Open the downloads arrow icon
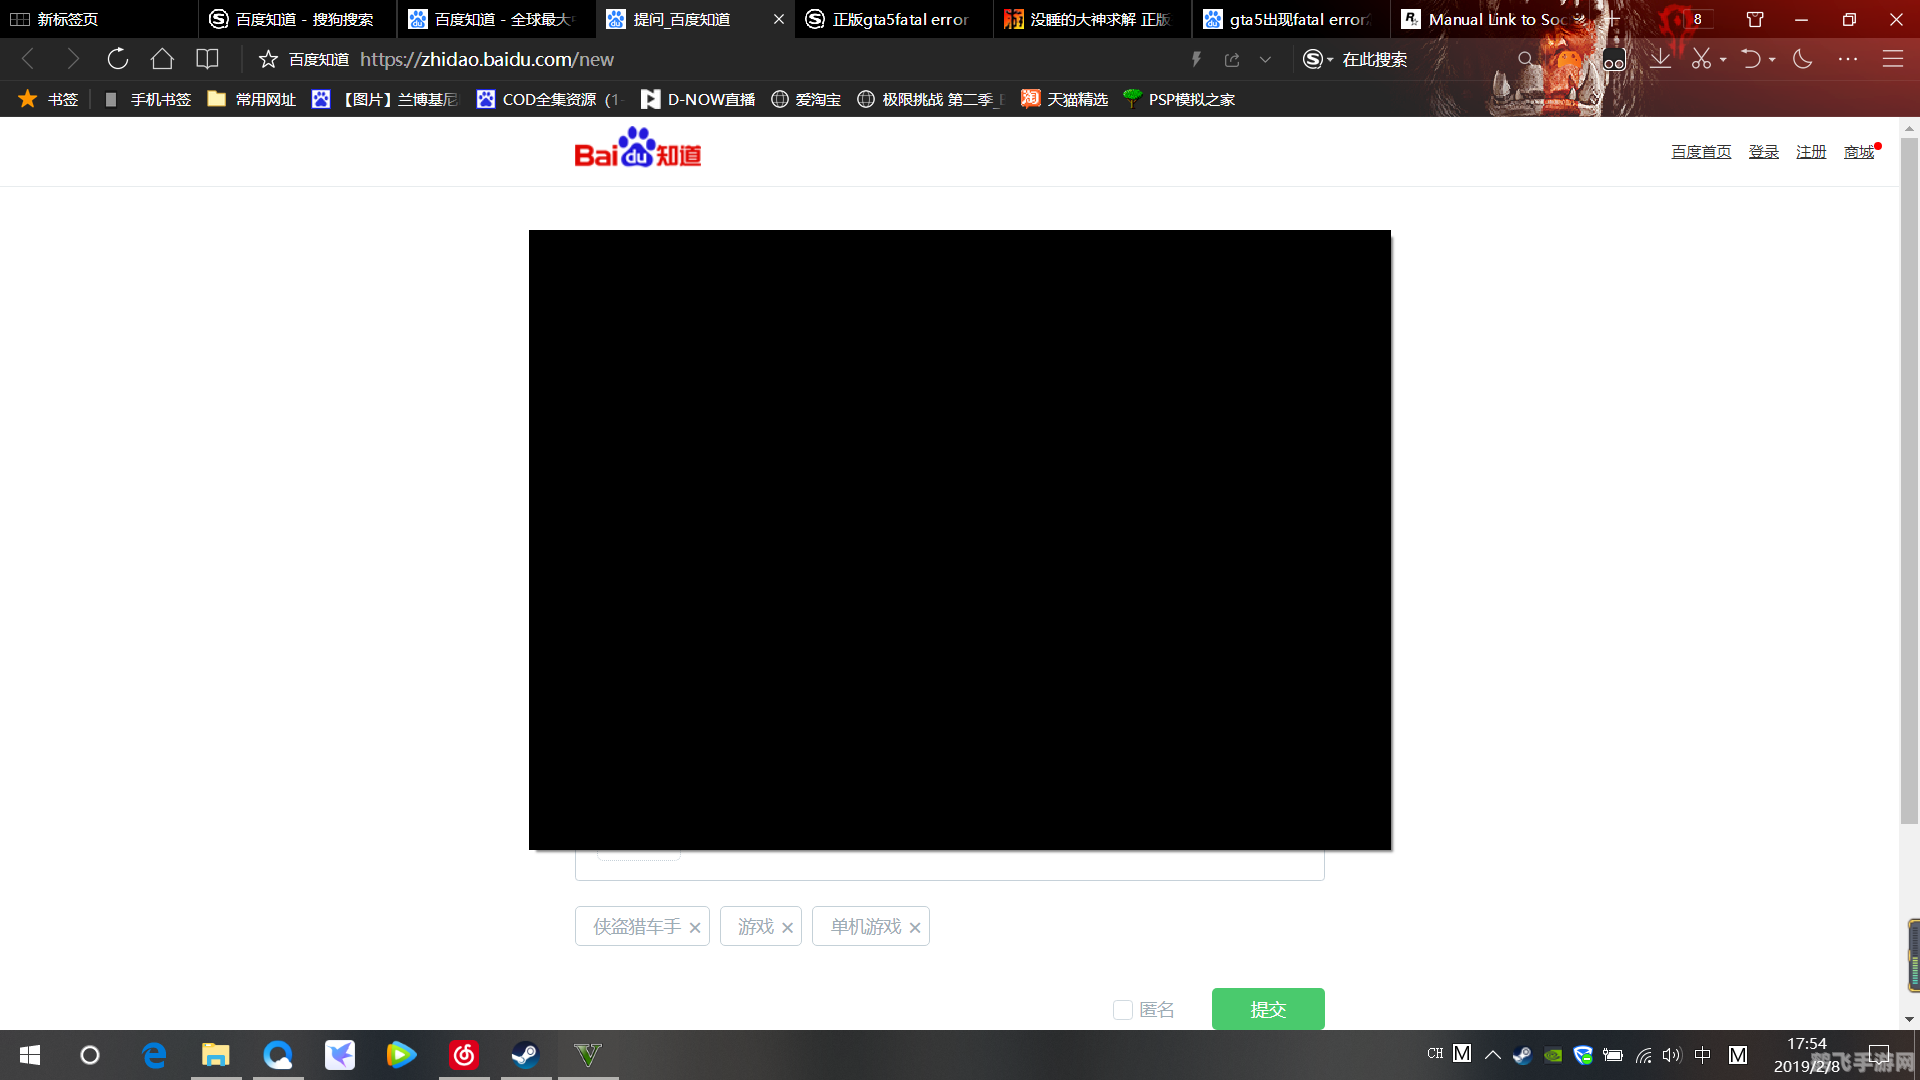This screenshot has width=1920, height=1080. pos(1660,59)
